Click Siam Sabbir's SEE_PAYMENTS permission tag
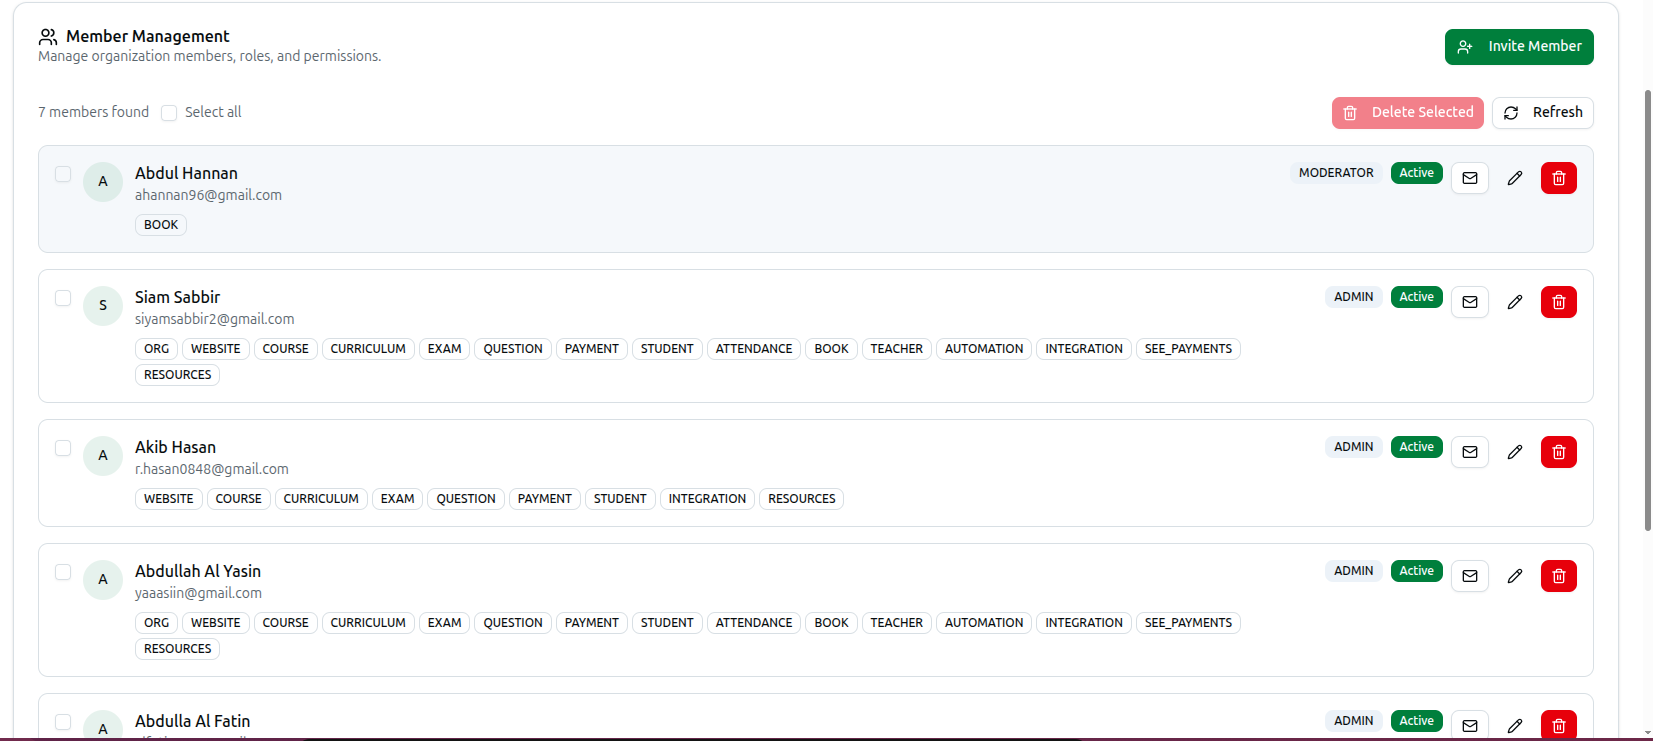This screenshot has width=1653, height=741. [x=1188, y=349]
